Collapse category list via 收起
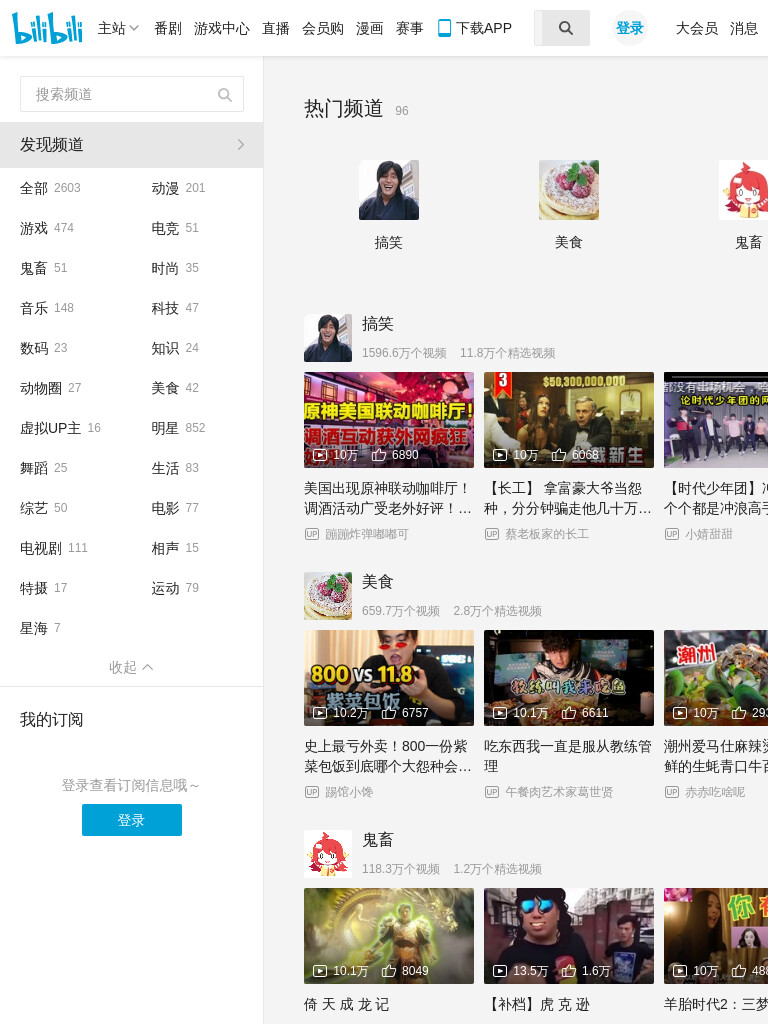The image size is (768, 1024). [131, 667]
